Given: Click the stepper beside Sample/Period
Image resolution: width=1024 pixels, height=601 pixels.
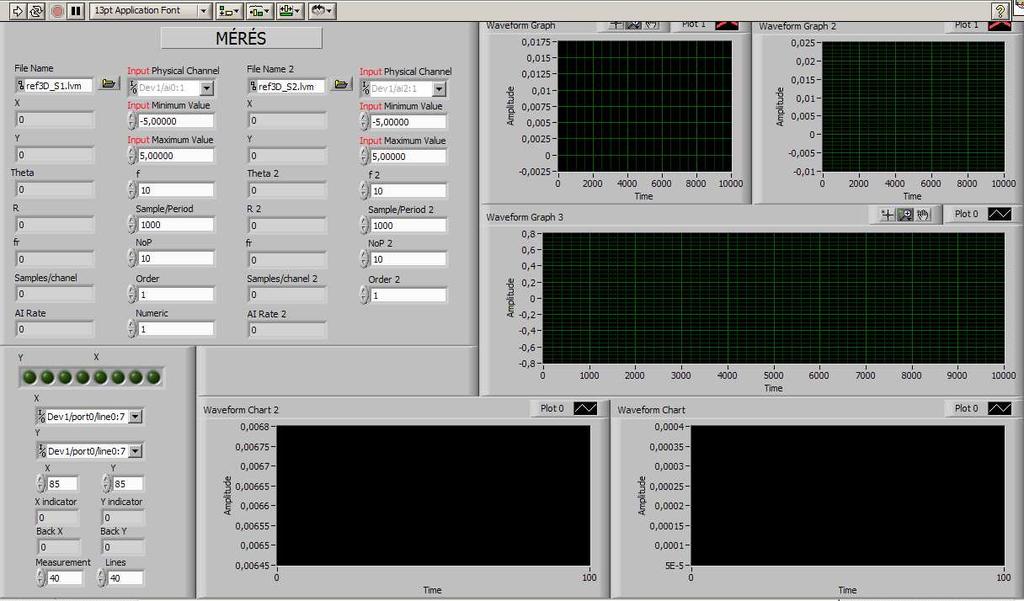Looking at the screenshot, I should [132, 224].
